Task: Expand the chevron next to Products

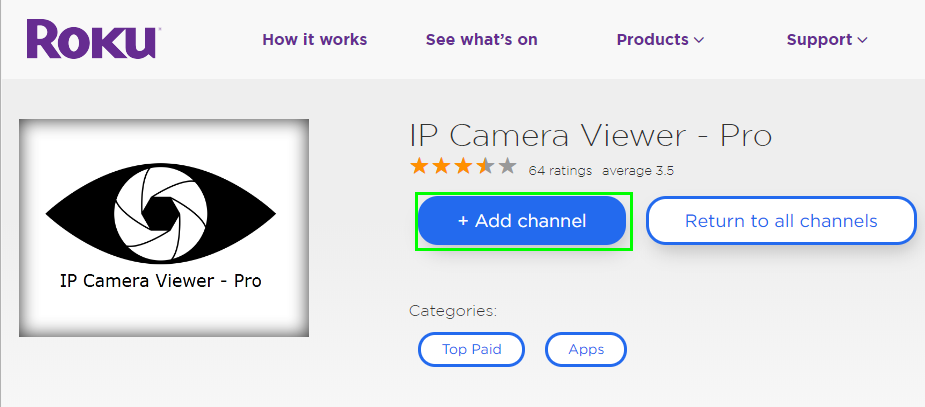Action: 699,41
